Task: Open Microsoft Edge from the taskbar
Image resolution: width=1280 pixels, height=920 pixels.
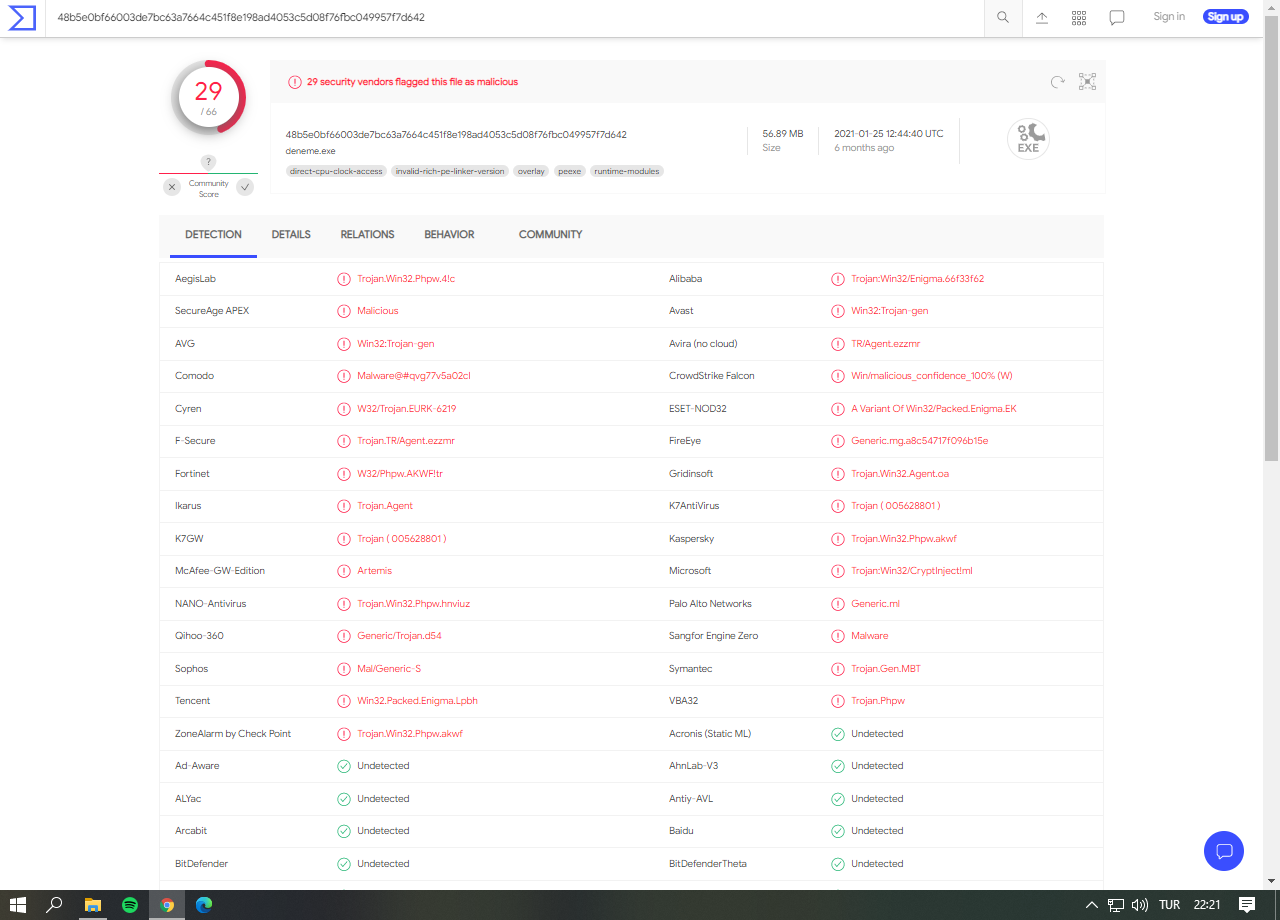Action: click(204, 905)
